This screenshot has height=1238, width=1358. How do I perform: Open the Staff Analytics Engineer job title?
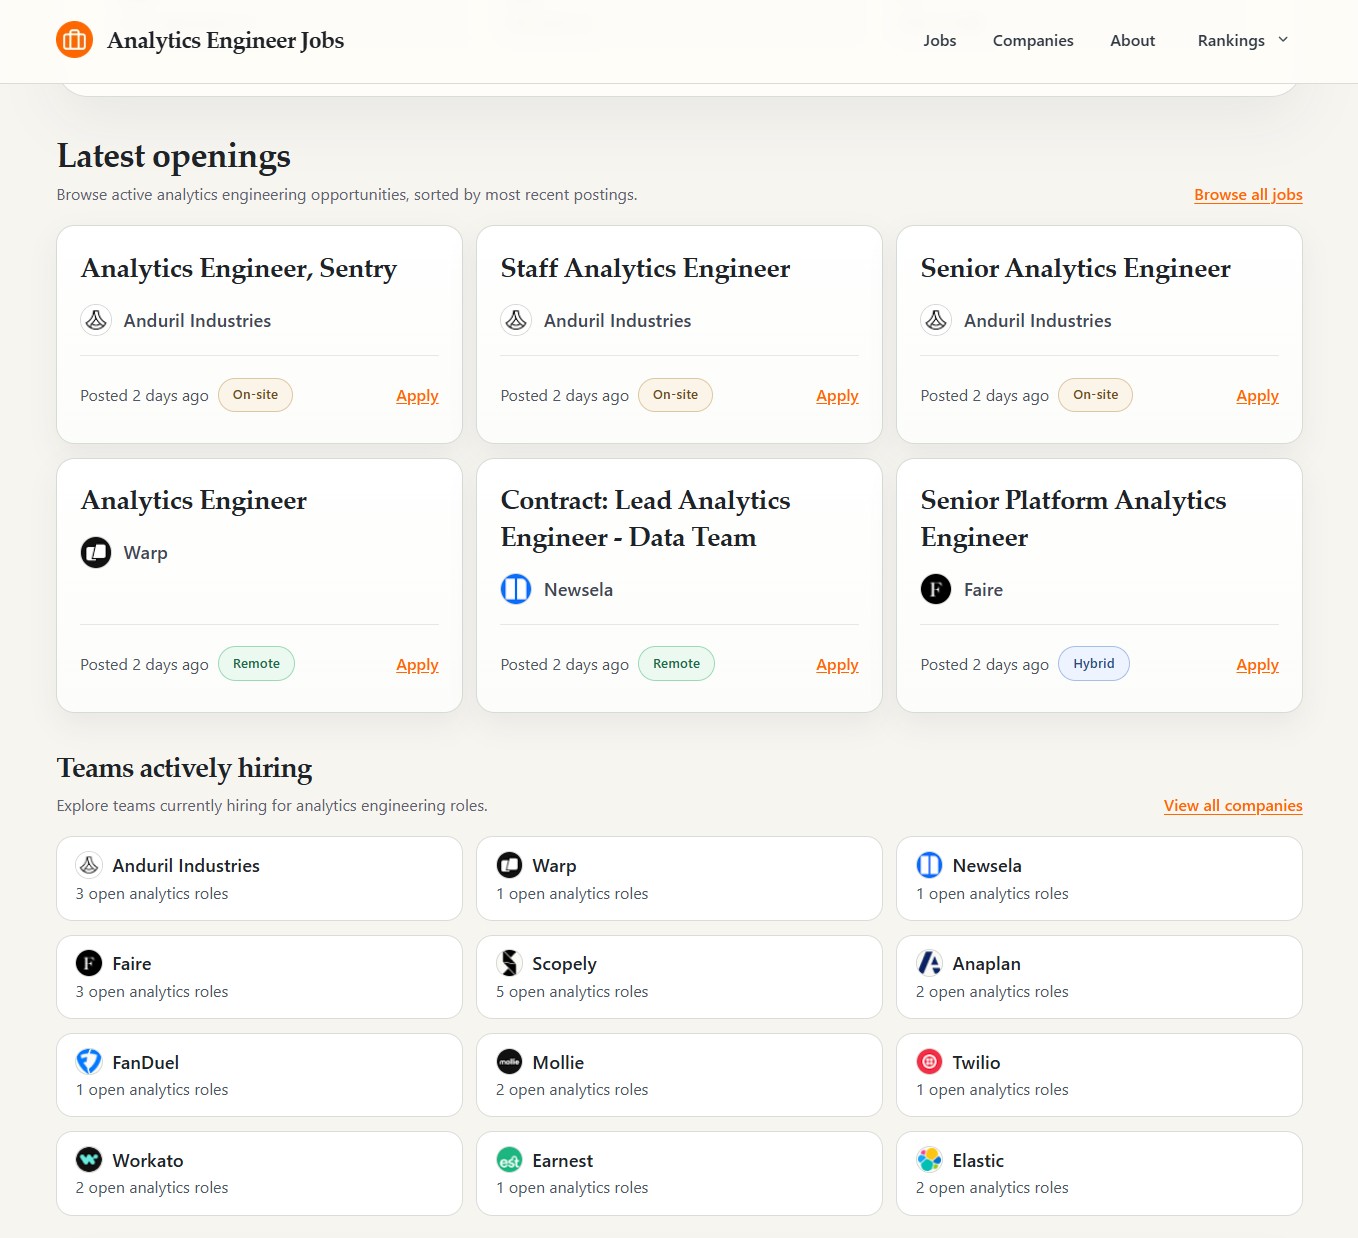pos(645,269)
